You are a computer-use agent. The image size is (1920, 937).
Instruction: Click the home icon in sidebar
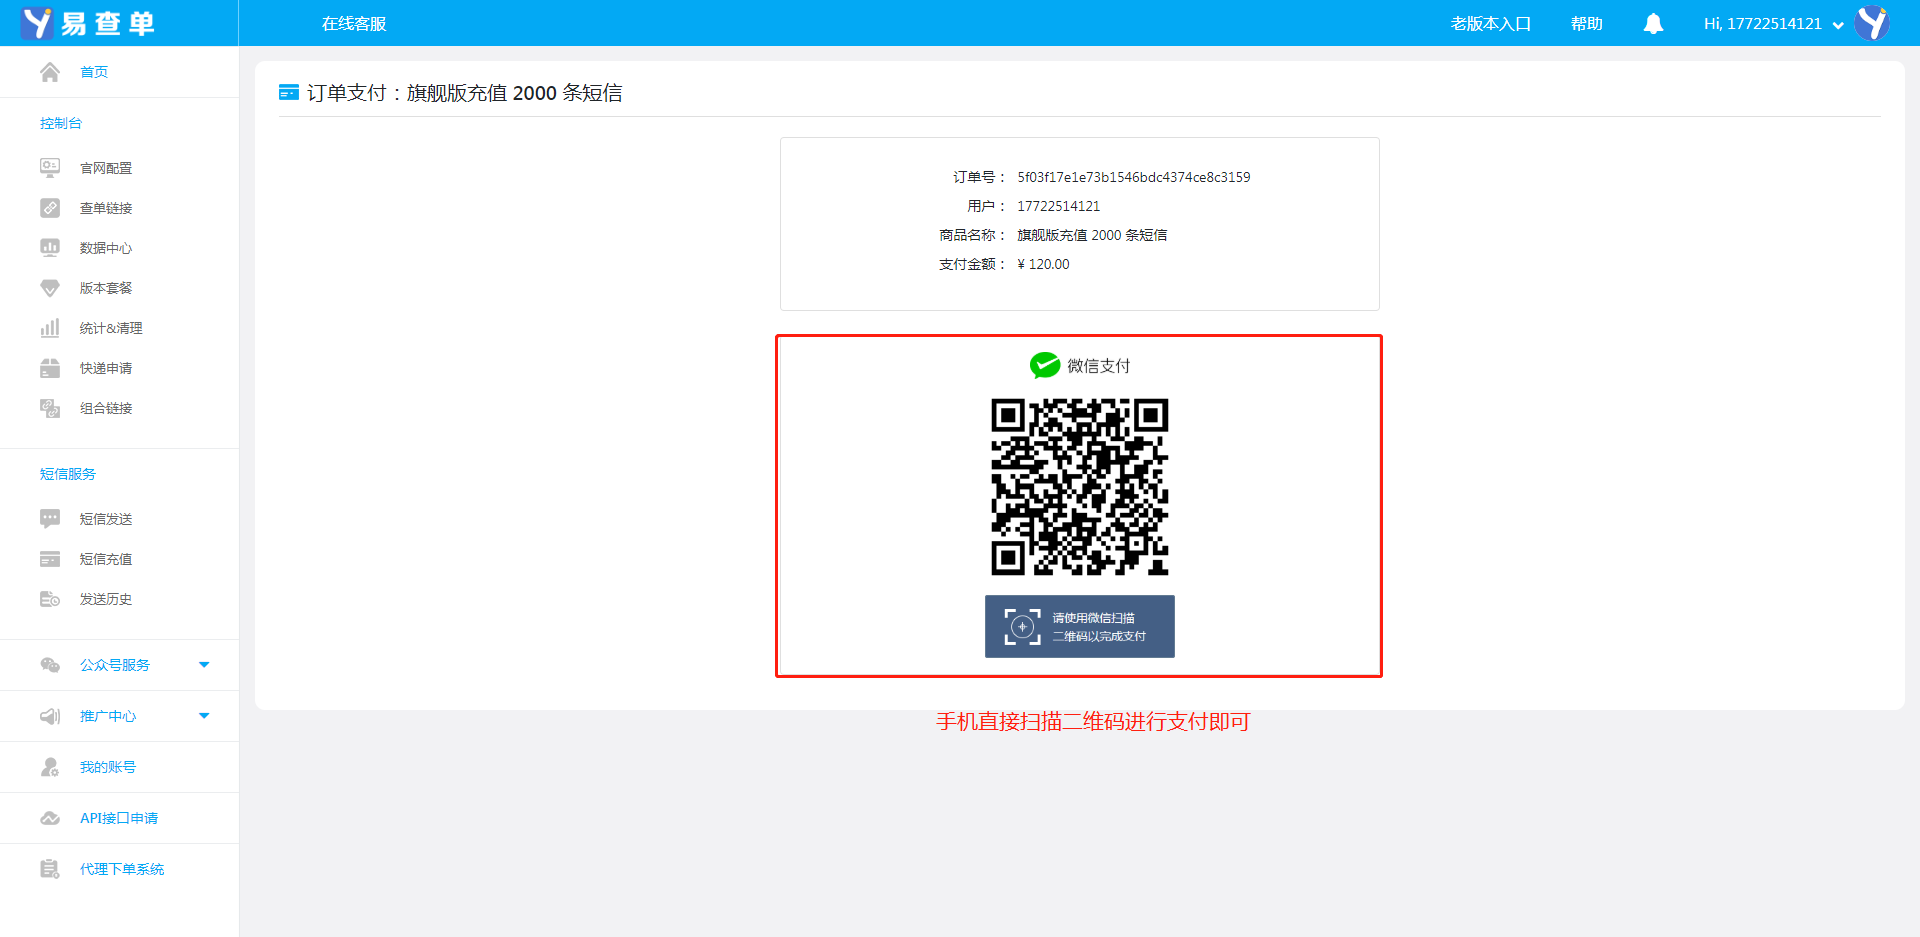point(50,72)
